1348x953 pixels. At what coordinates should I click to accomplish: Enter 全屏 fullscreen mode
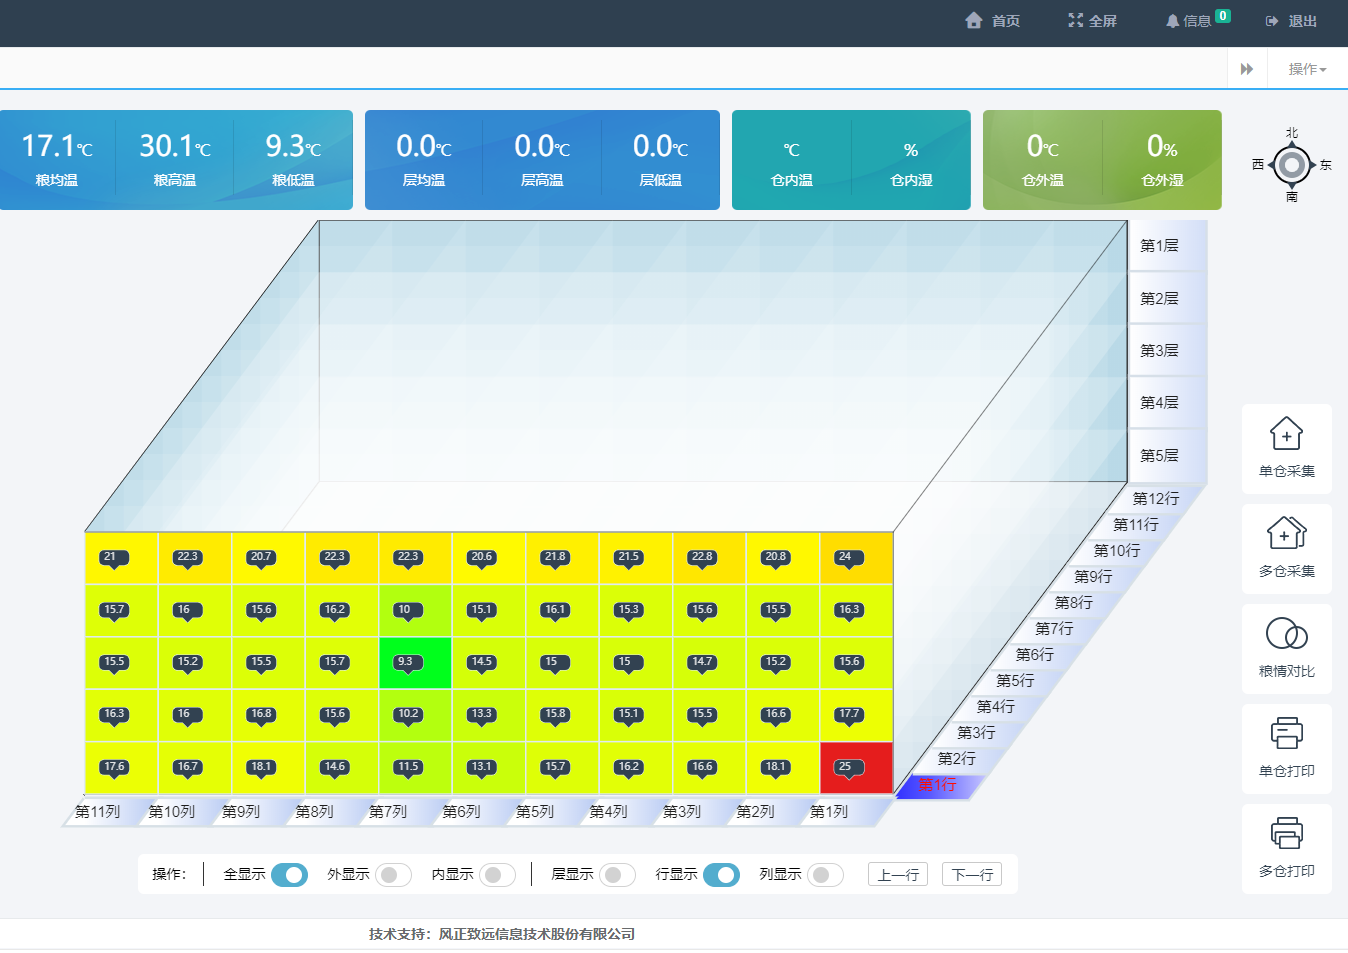[x=1092, y=21]
